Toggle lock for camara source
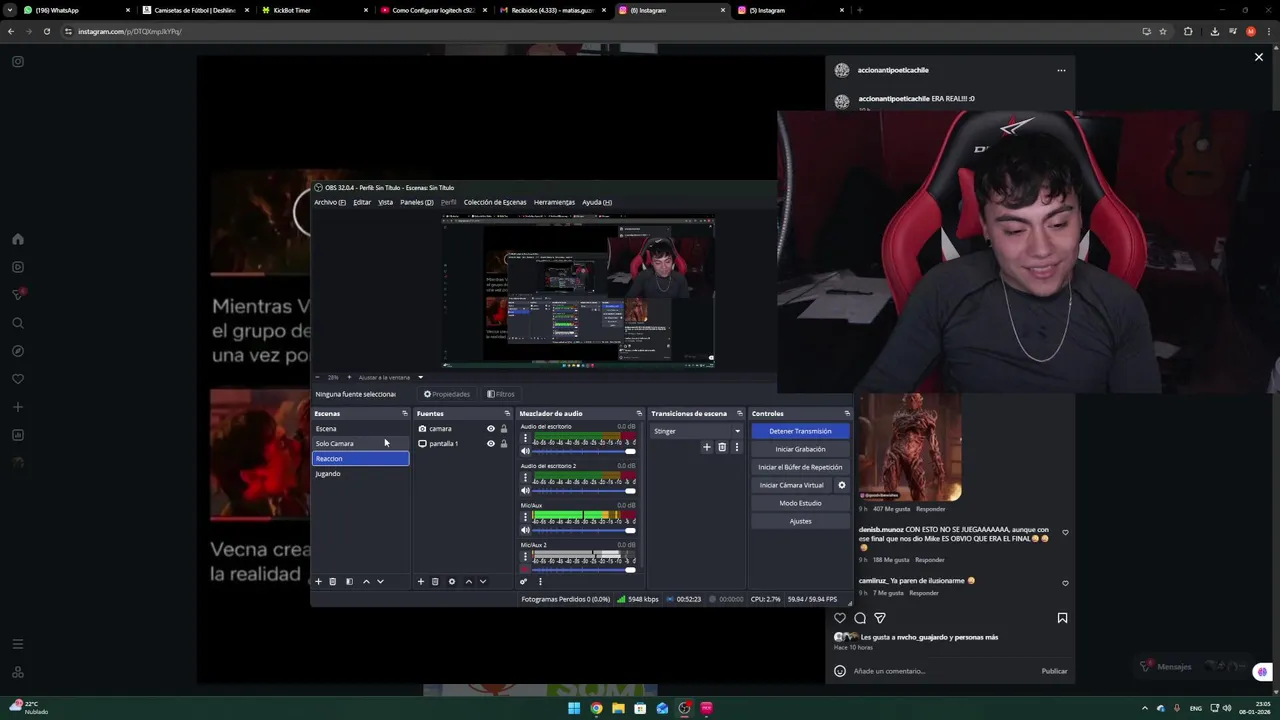Viewport: 1280px width, 720px height. point(503,429)
